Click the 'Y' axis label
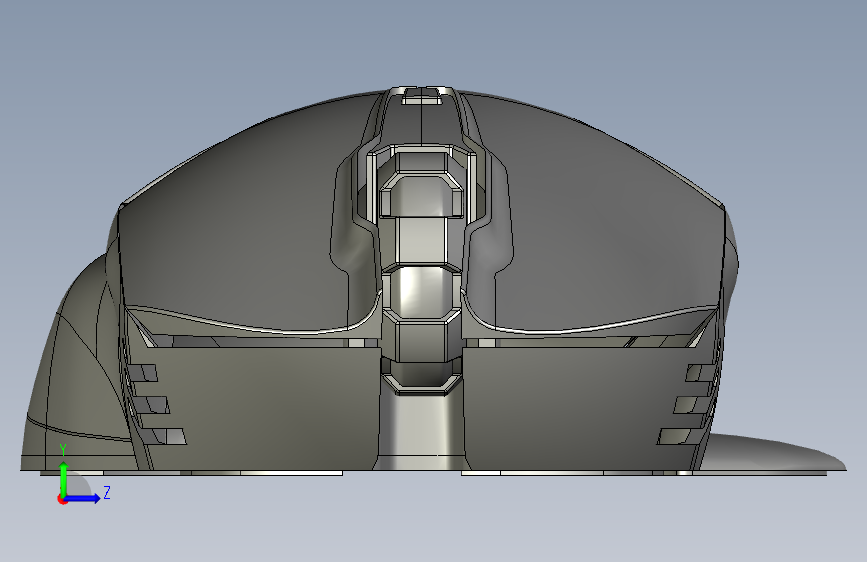Viewport: 867px width, 562px height. (x=63, y=450)
